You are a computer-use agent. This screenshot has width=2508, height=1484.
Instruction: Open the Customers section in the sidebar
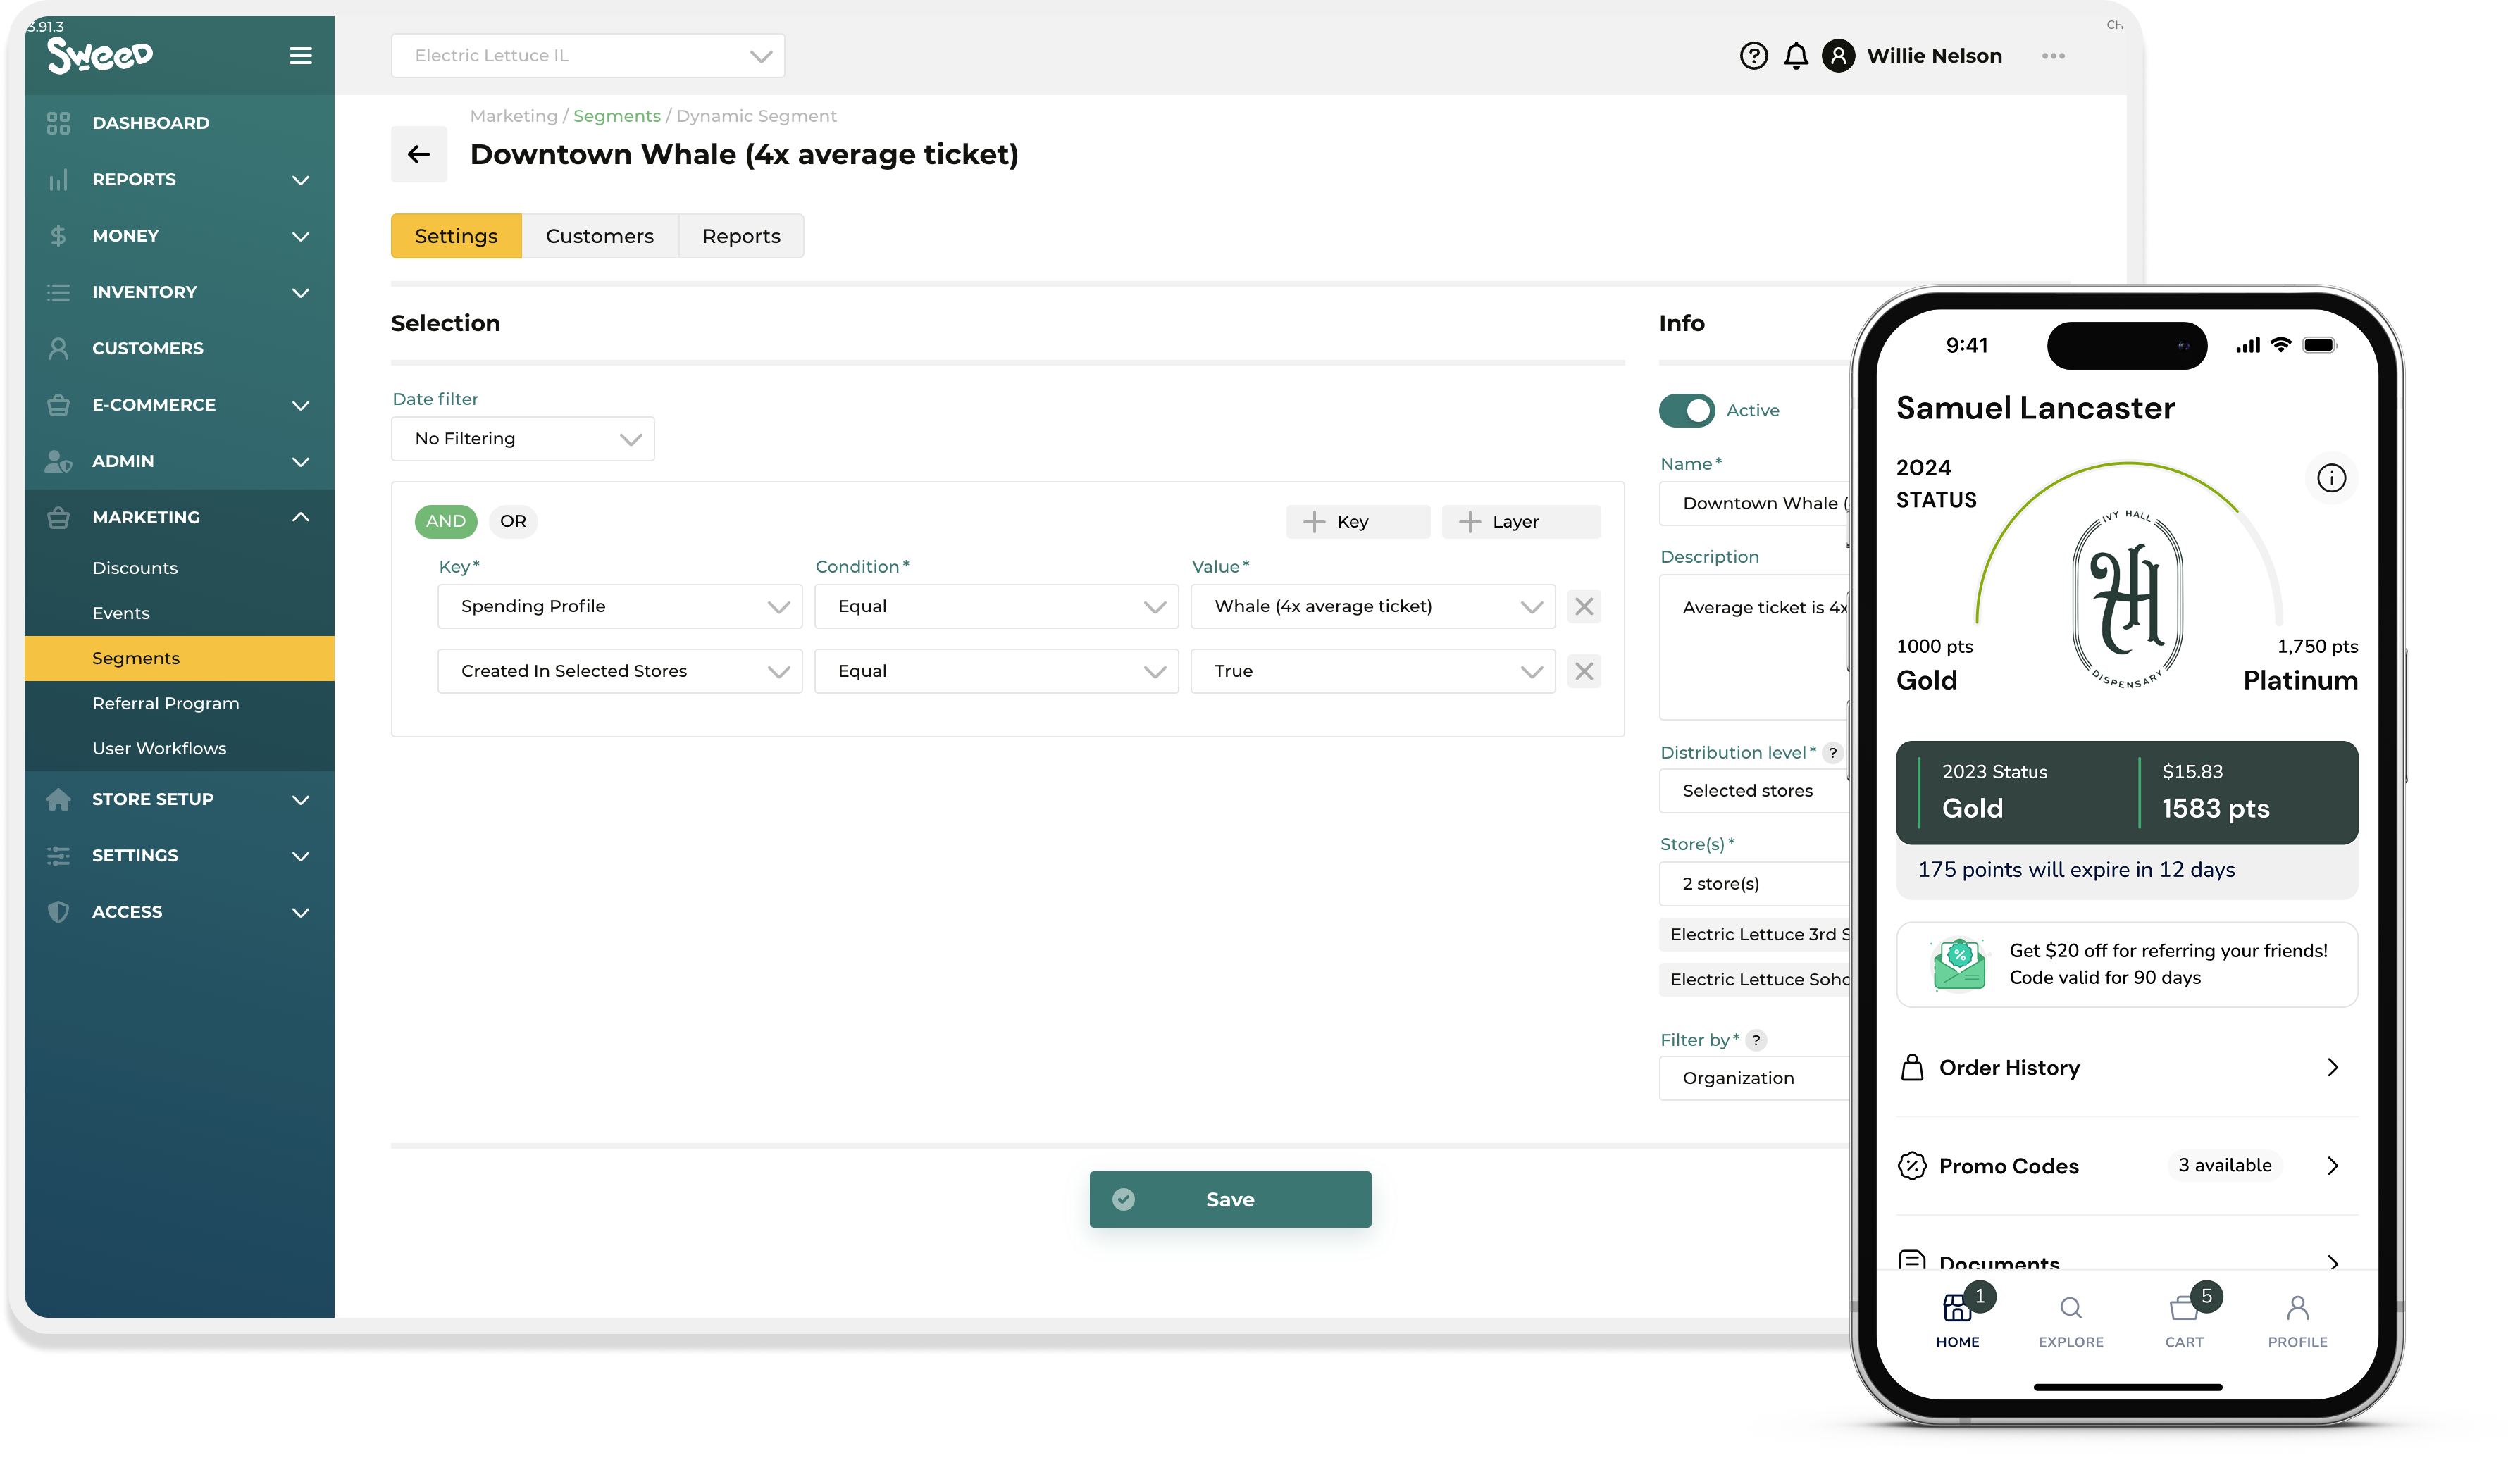point(148,348)
